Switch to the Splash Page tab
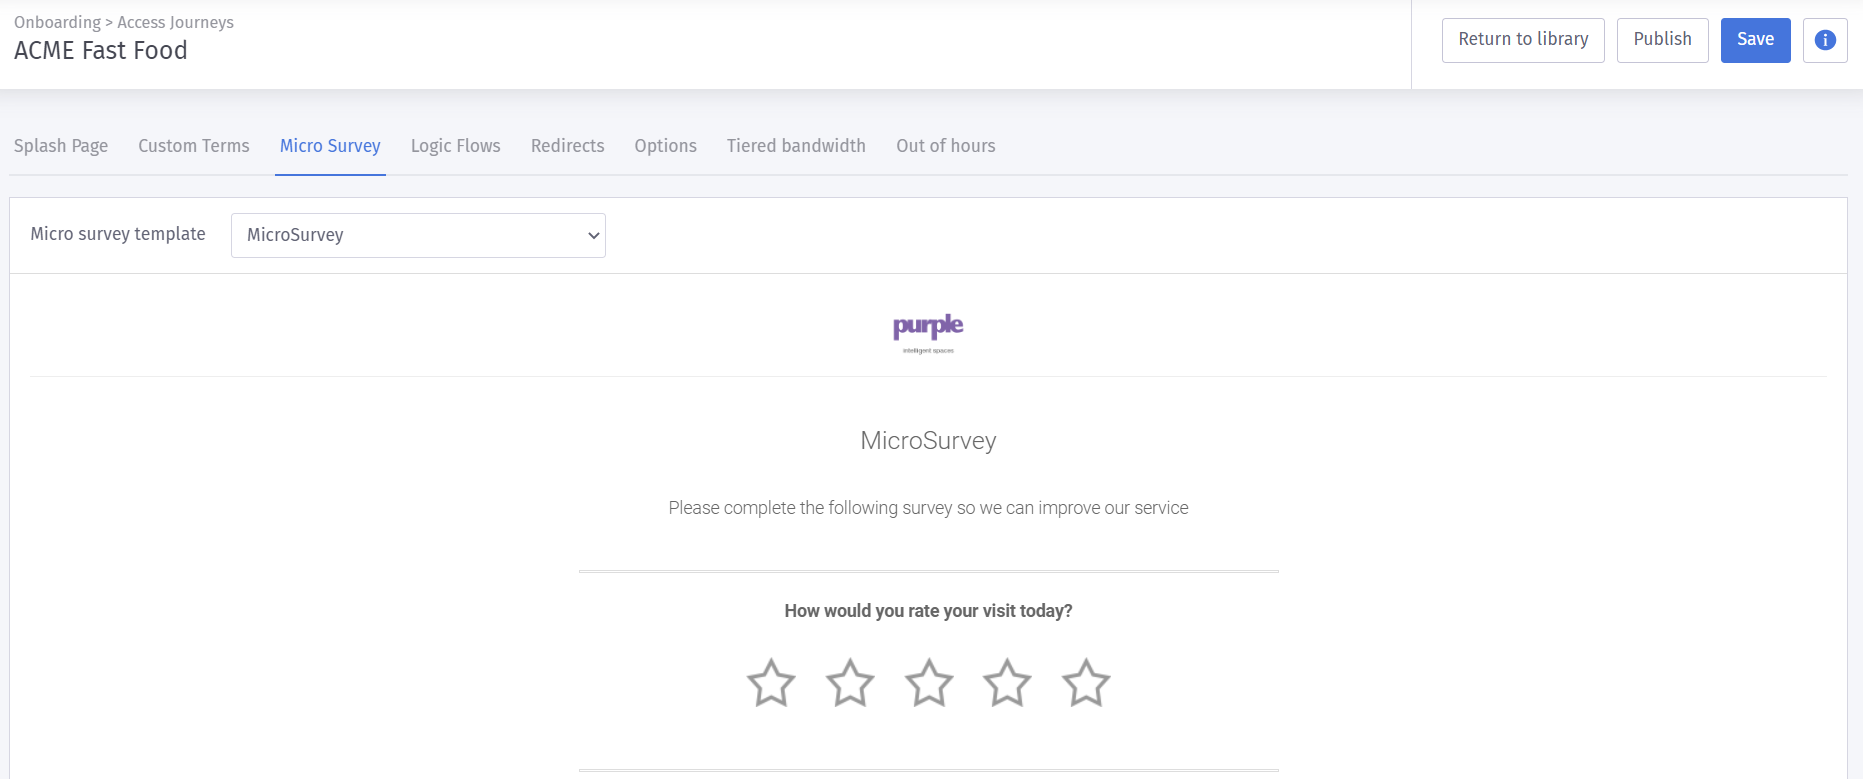 click(61, 146)
